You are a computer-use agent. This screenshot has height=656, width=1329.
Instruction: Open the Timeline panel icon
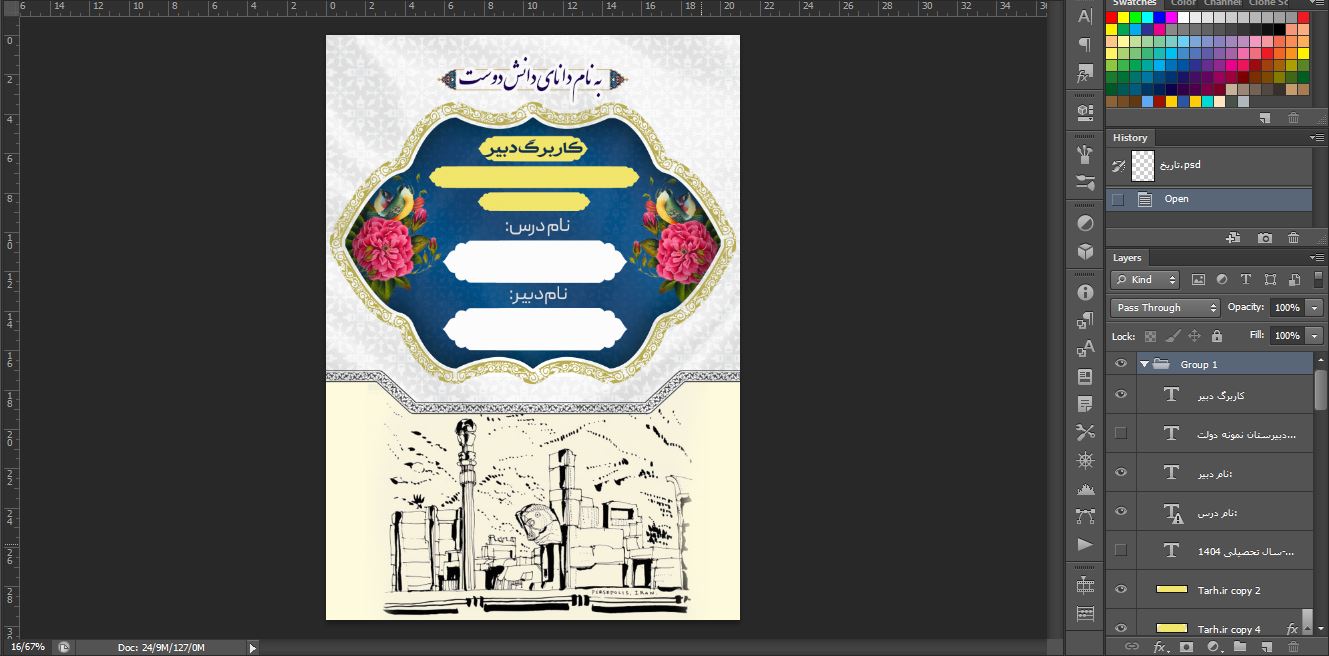point(1085,585)
